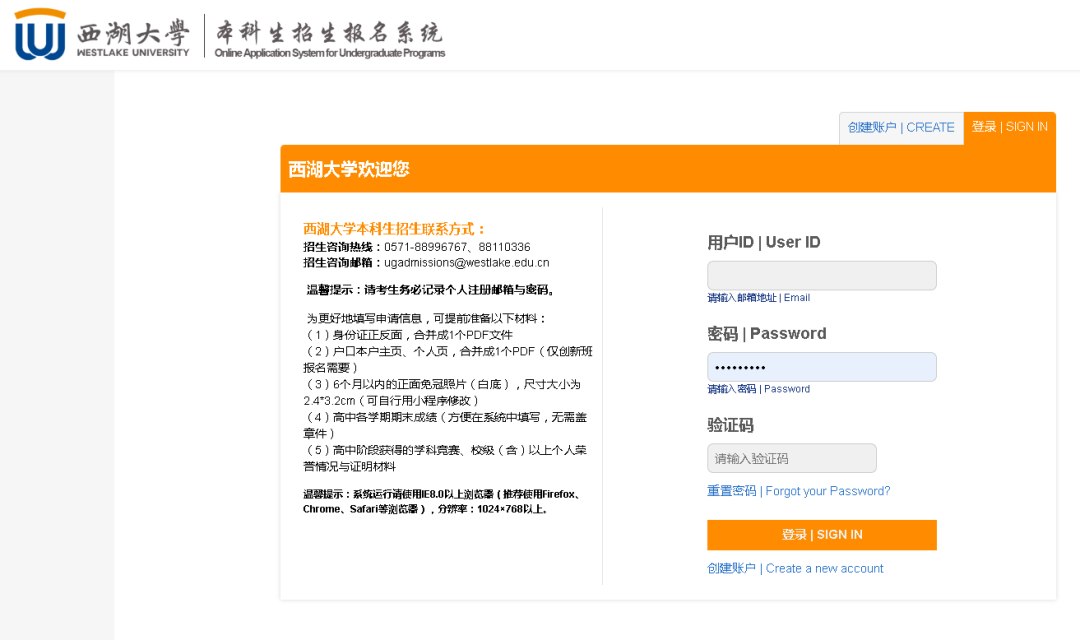Select the hotline number 0571-88996767
Screen dimensions: 1080x640
coord(426,247)
